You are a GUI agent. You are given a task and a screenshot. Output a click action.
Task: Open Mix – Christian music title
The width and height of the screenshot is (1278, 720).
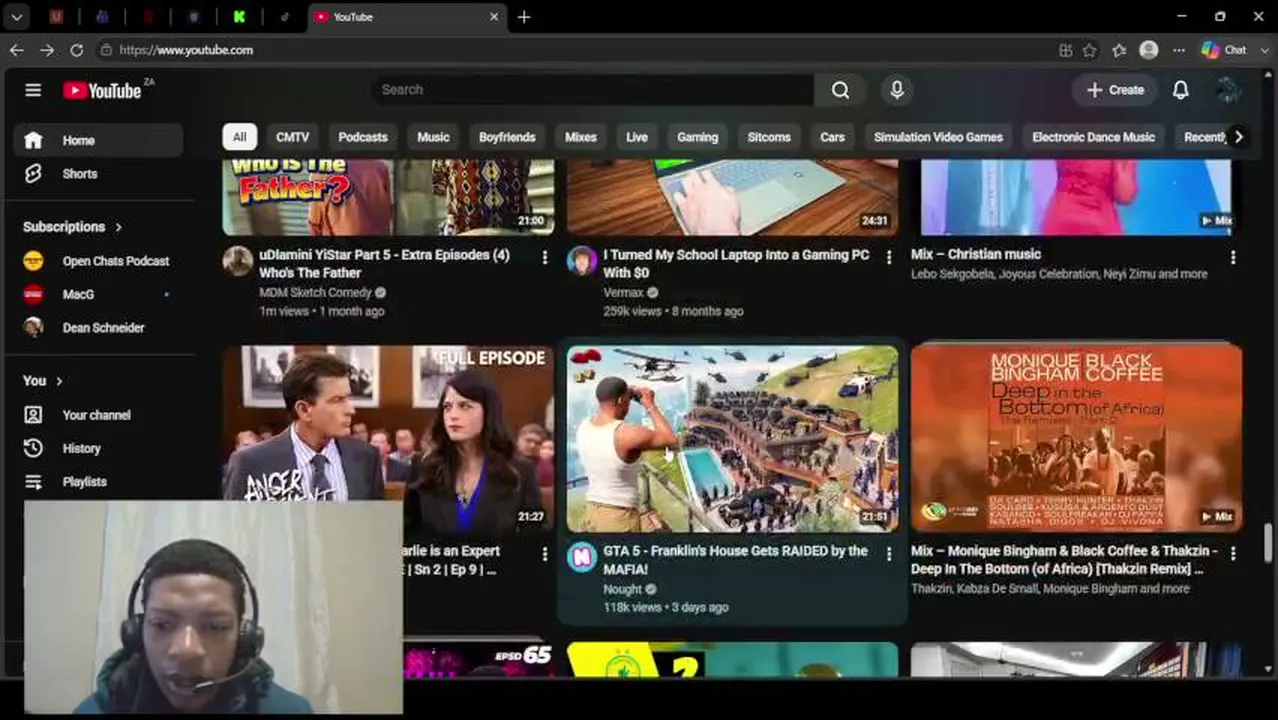pos(976,255)
